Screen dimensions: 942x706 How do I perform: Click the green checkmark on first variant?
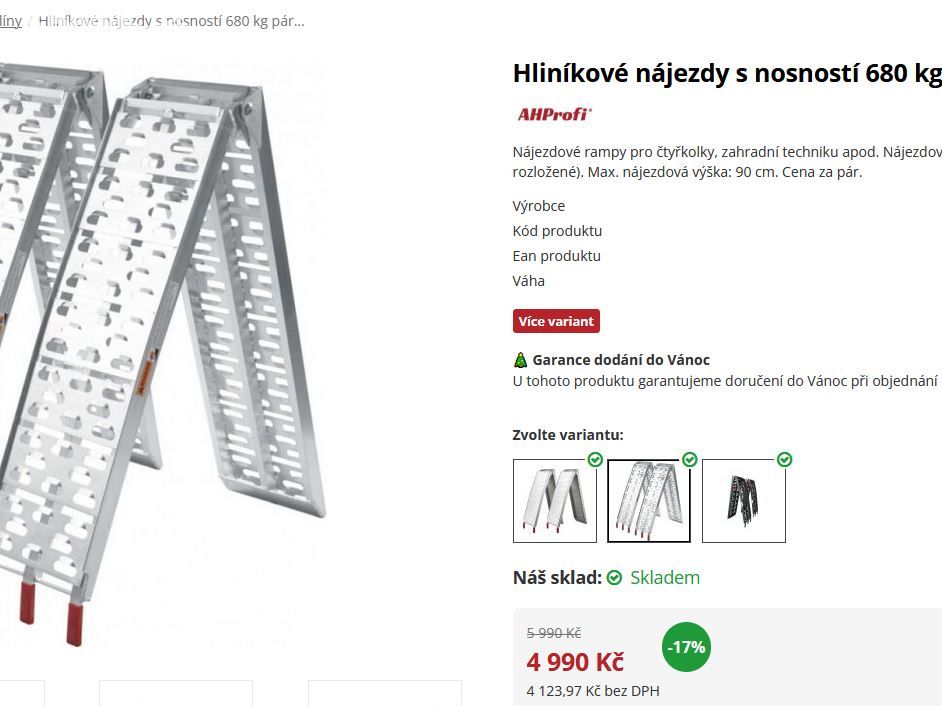click(x=595, y=460)
